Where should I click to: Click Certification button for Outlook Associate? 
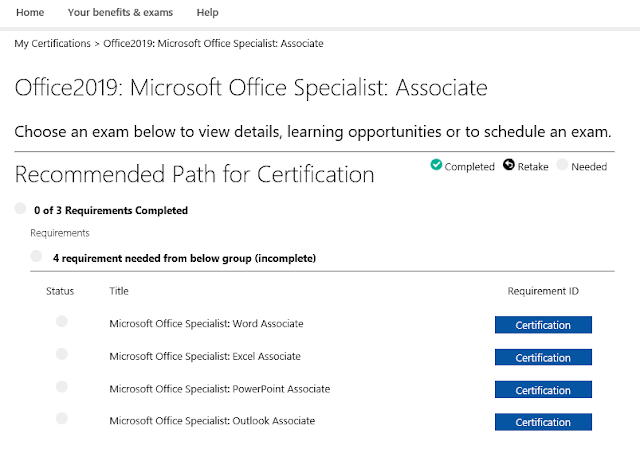click(543, 422)
